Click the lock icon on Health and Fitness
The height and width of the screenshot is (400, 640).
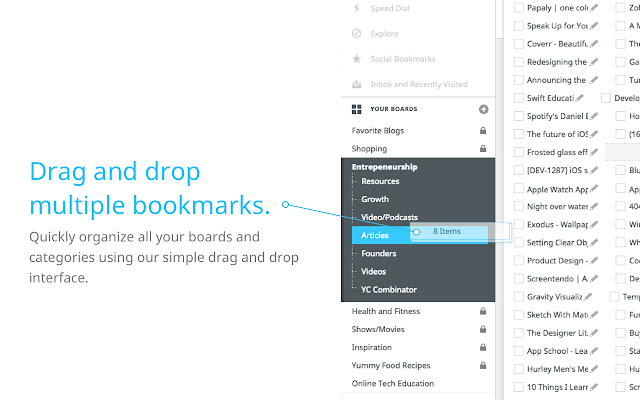[x=483, y=311]
